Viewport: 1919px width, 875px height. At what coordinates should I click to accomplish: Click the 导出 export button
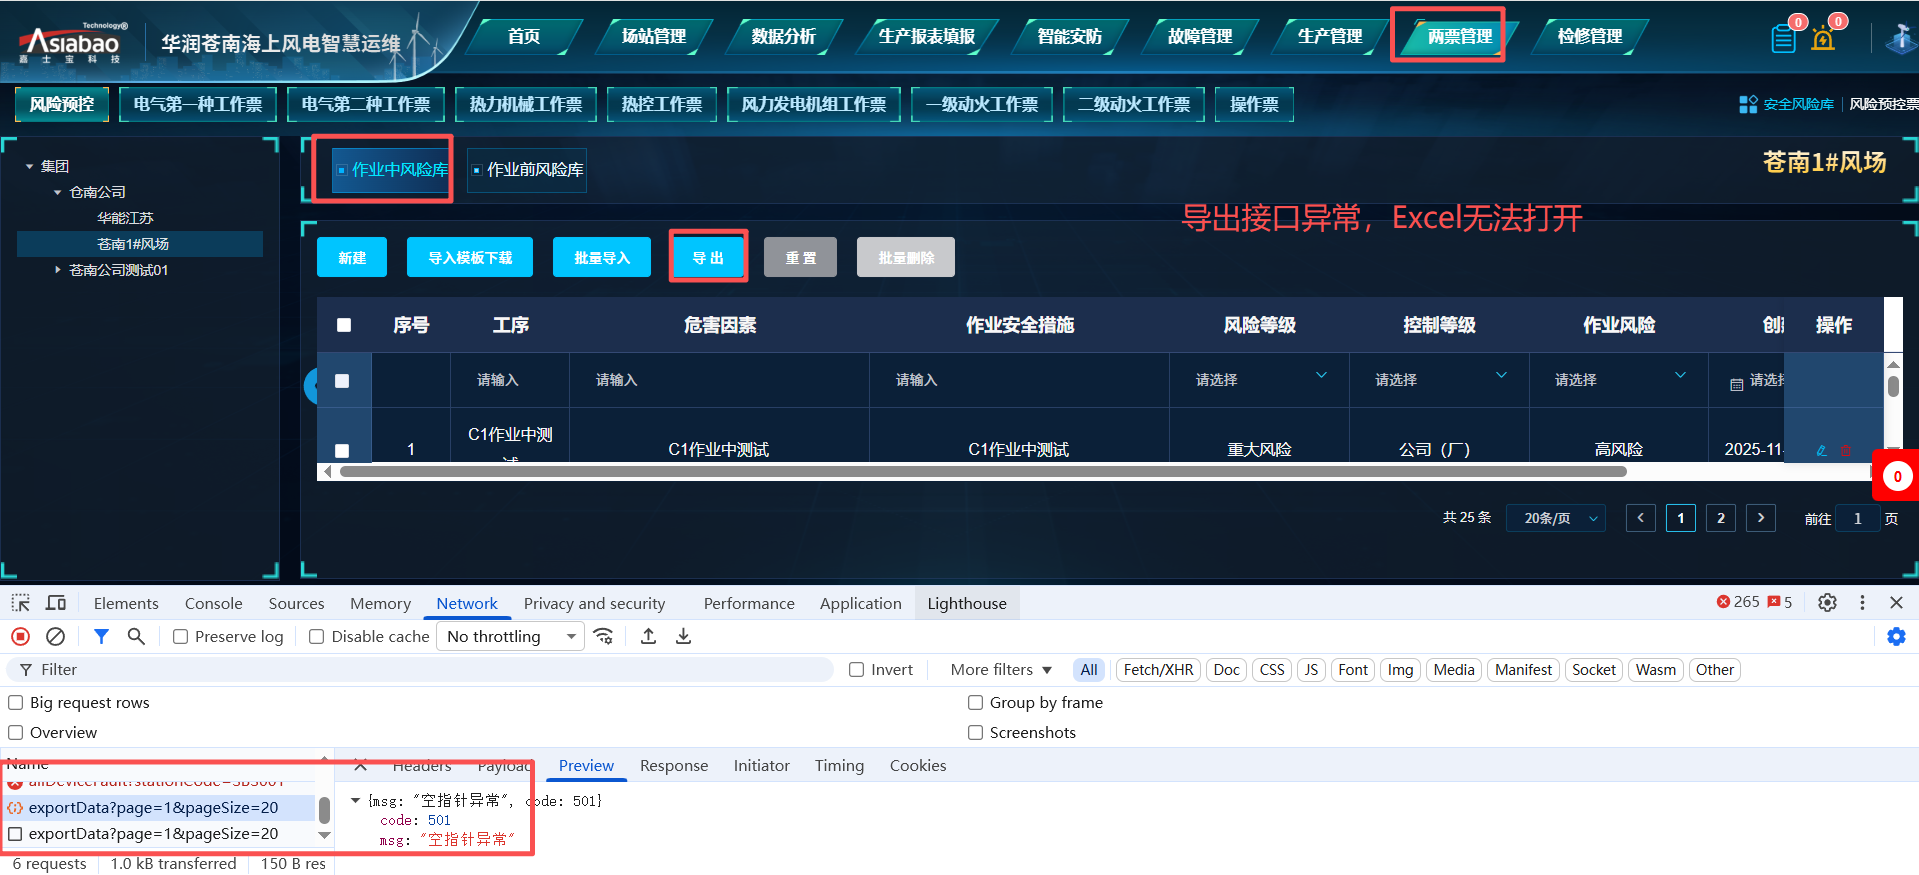pos(708,257)
